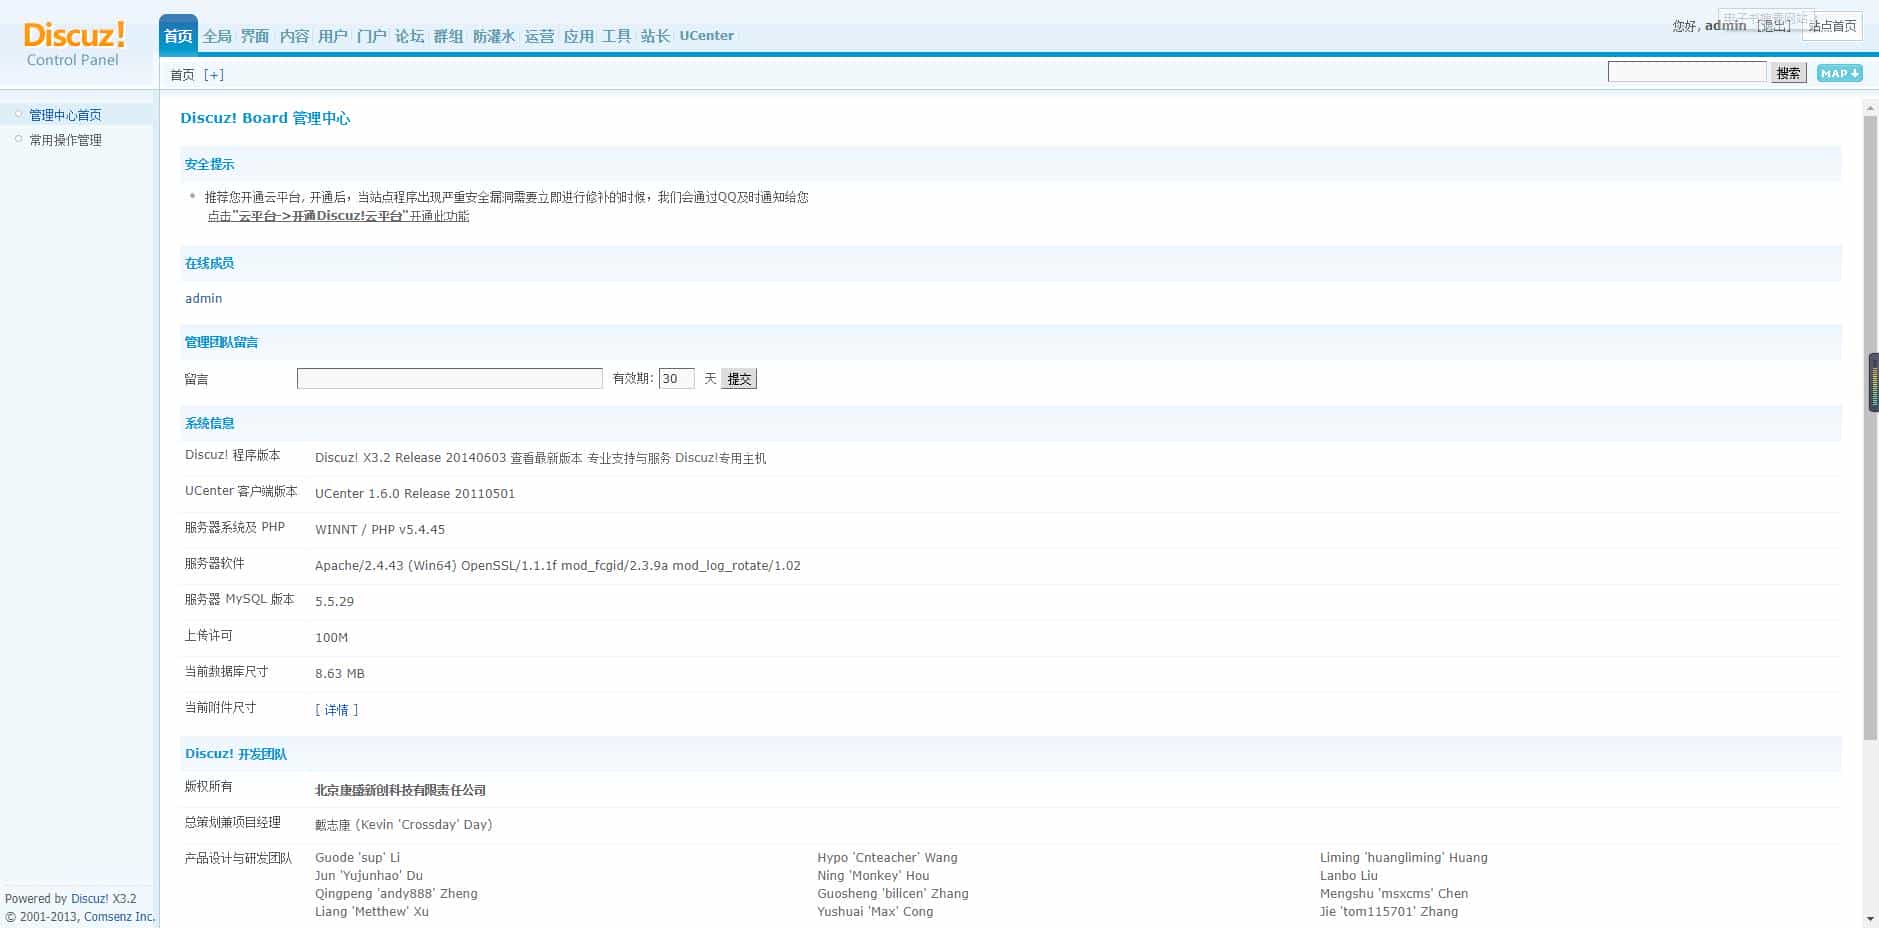This screenshot has width=1879, height=928.
Task: Click 查看最新版本 link
Action: coord(546,458)
